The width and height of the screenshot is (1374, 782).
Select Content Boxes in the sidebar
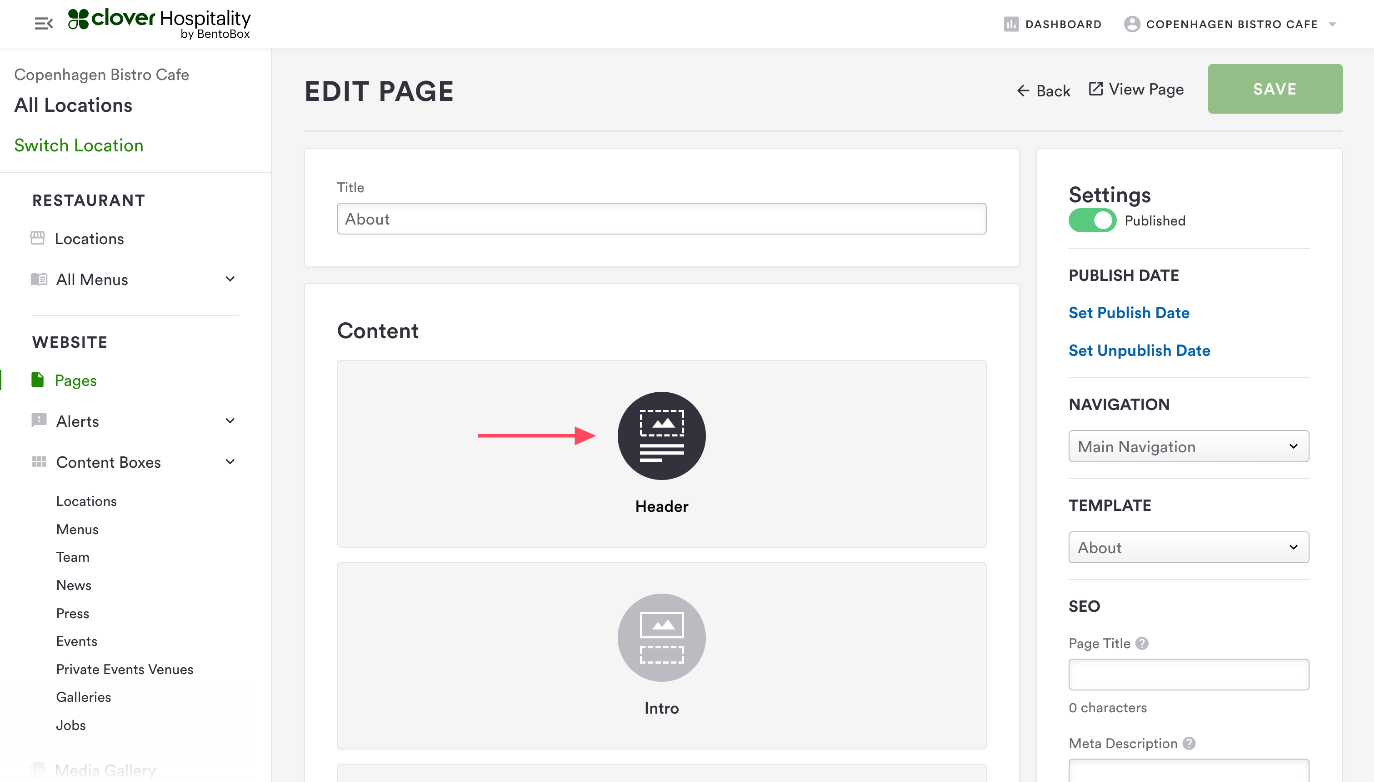pos(108,463)
